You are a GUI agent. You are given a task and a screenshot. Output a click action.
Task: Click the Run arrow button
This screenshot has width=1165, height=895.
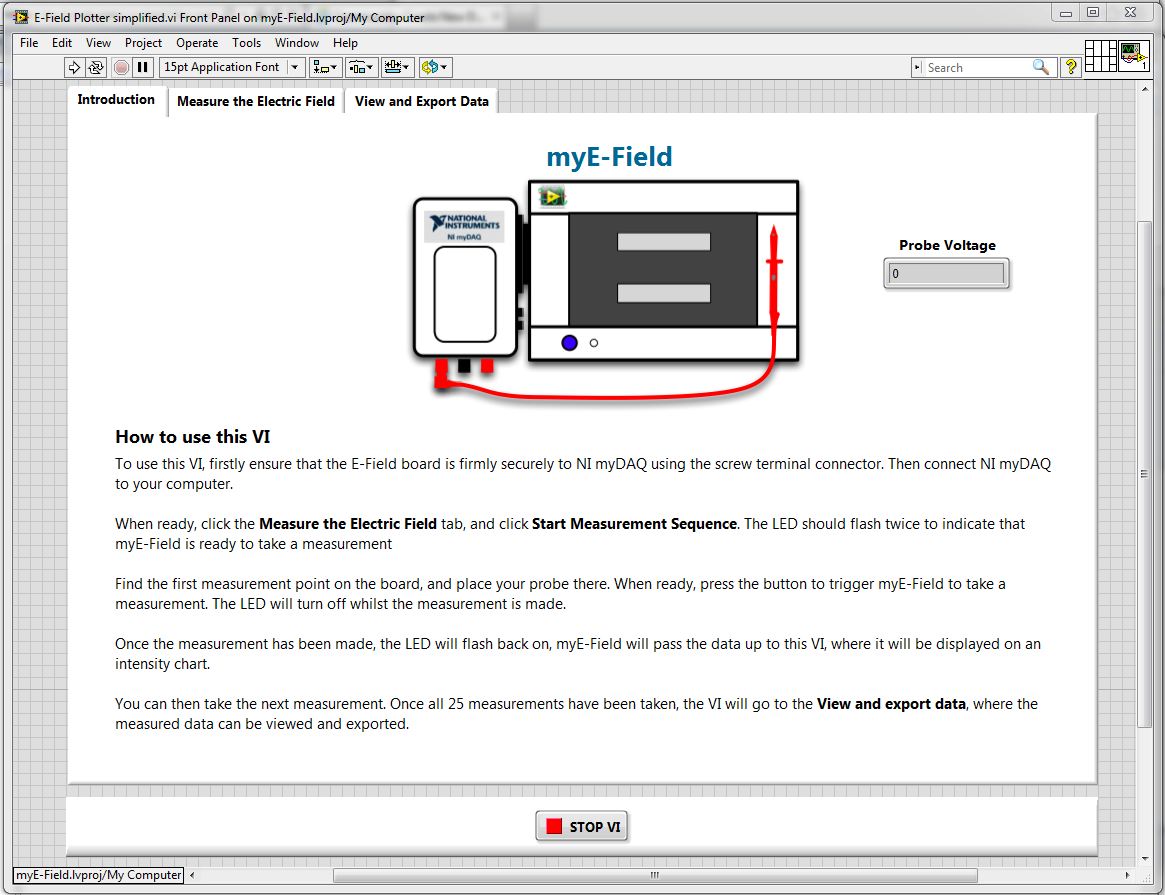[74, 68]
